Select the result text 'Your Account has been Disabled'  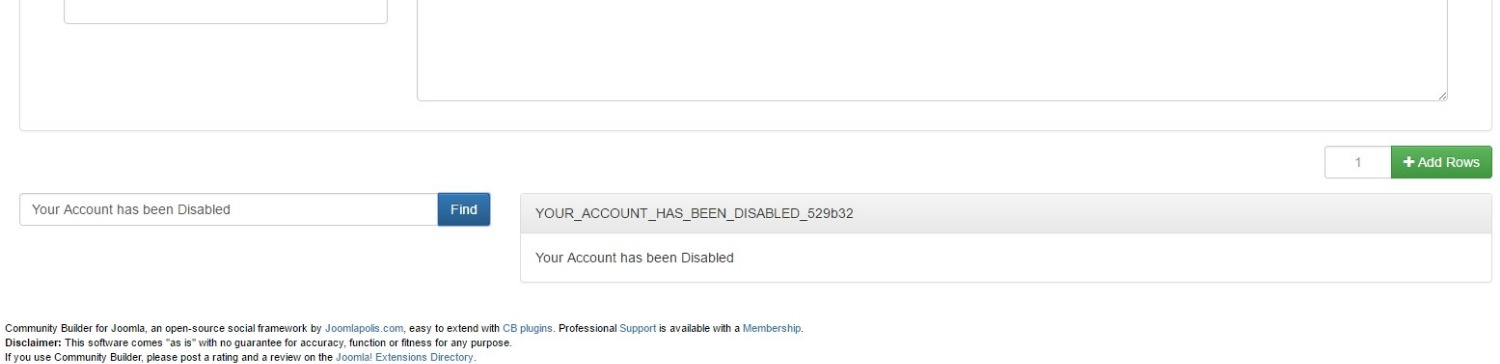coord(634,257)
